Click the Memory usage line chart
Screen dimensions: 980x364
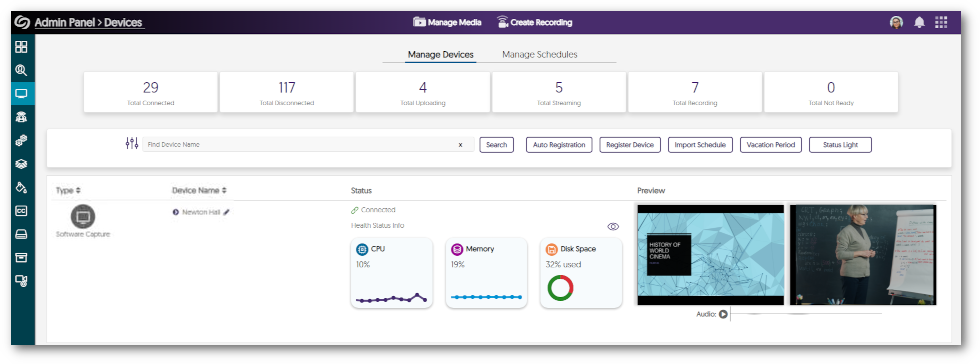(x=486, y=297)
